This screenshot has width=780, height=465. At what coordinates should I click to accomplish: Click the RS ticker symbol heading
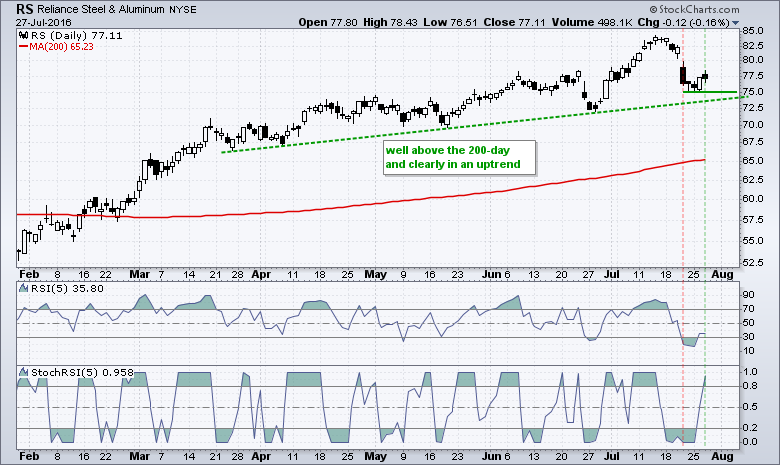[25, 9]
